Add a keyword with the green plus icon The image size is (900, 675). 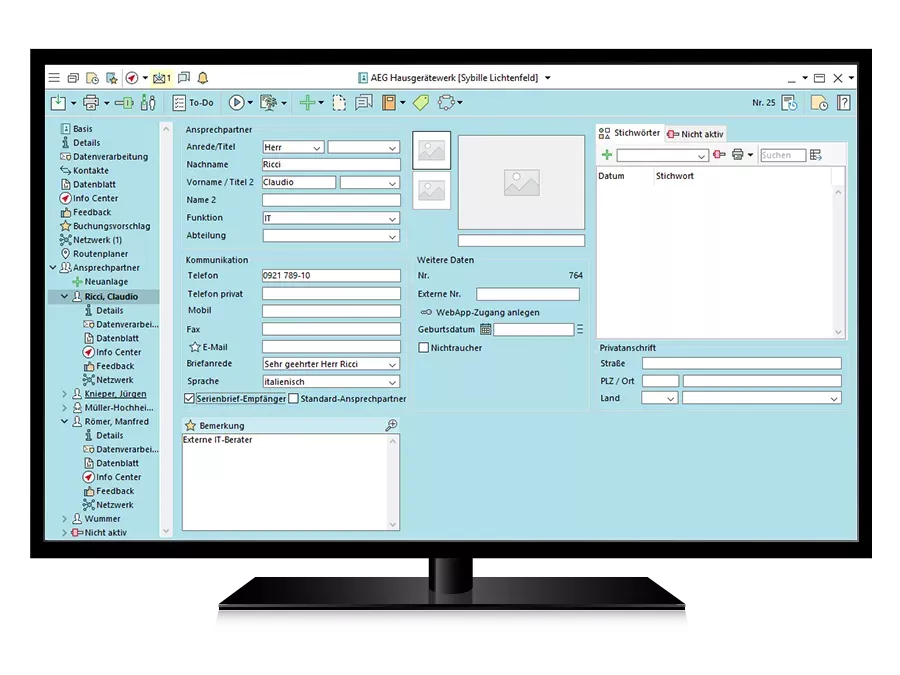pyautogui.click(x=606, y=155)
